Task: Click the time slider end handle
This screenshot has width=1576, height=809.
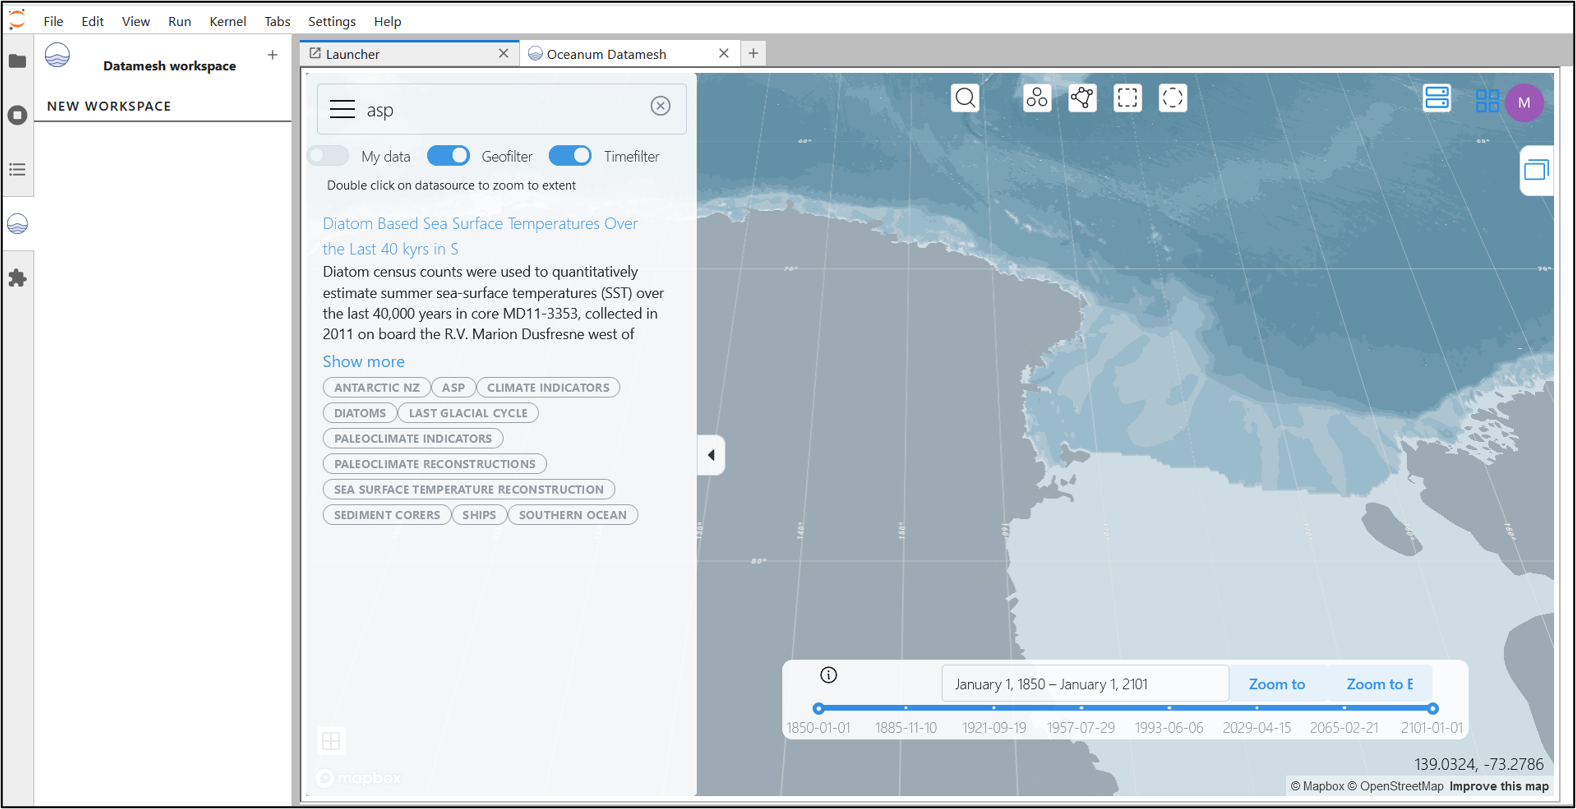Action: 1432,708
